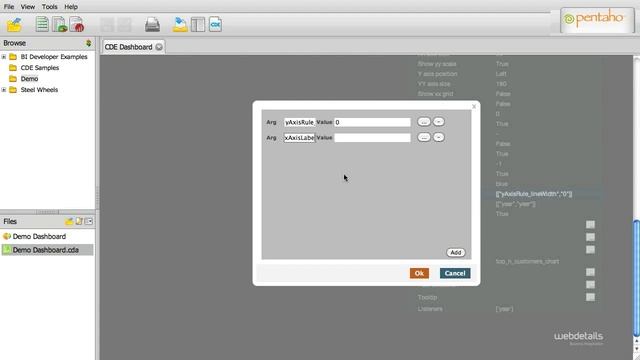Click the ellipsis button on xAxisLabel row
This screenshot has width=640, height=360.
[424, 137]
